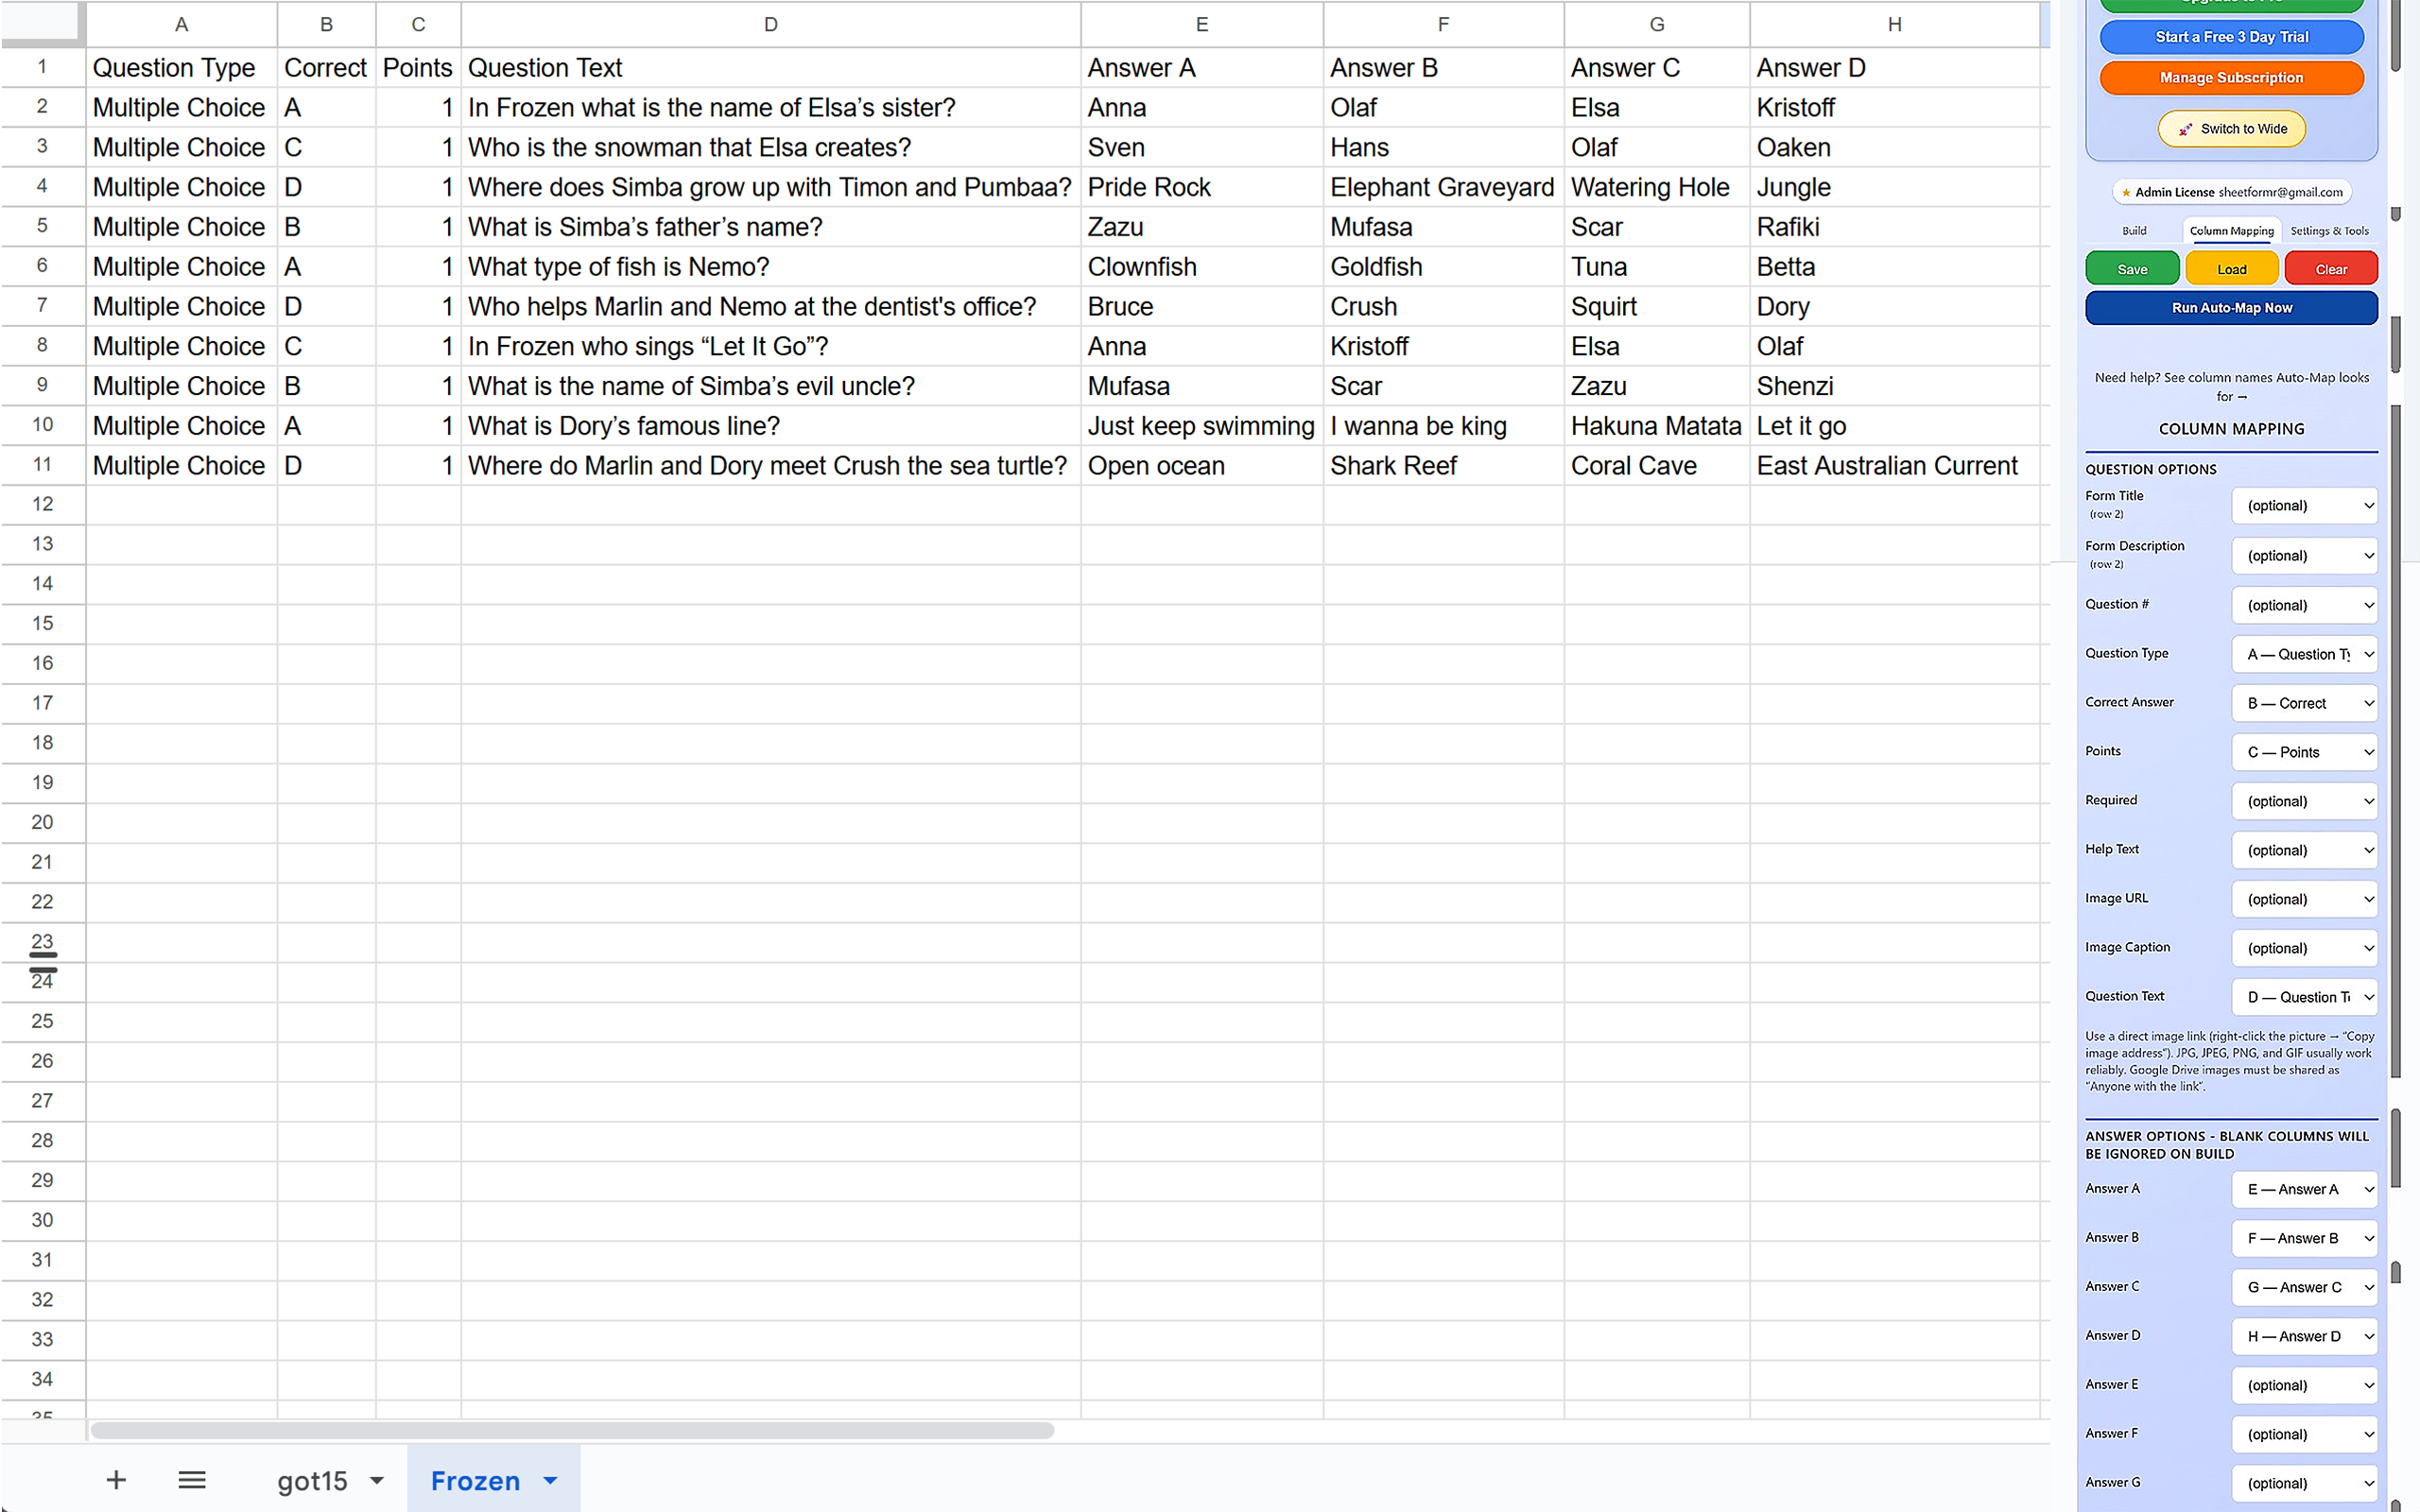Open the Frozen sheet tab dropdown arrow
2420x1512 pixels.
pyautogui.click(x=549, y=1480)
